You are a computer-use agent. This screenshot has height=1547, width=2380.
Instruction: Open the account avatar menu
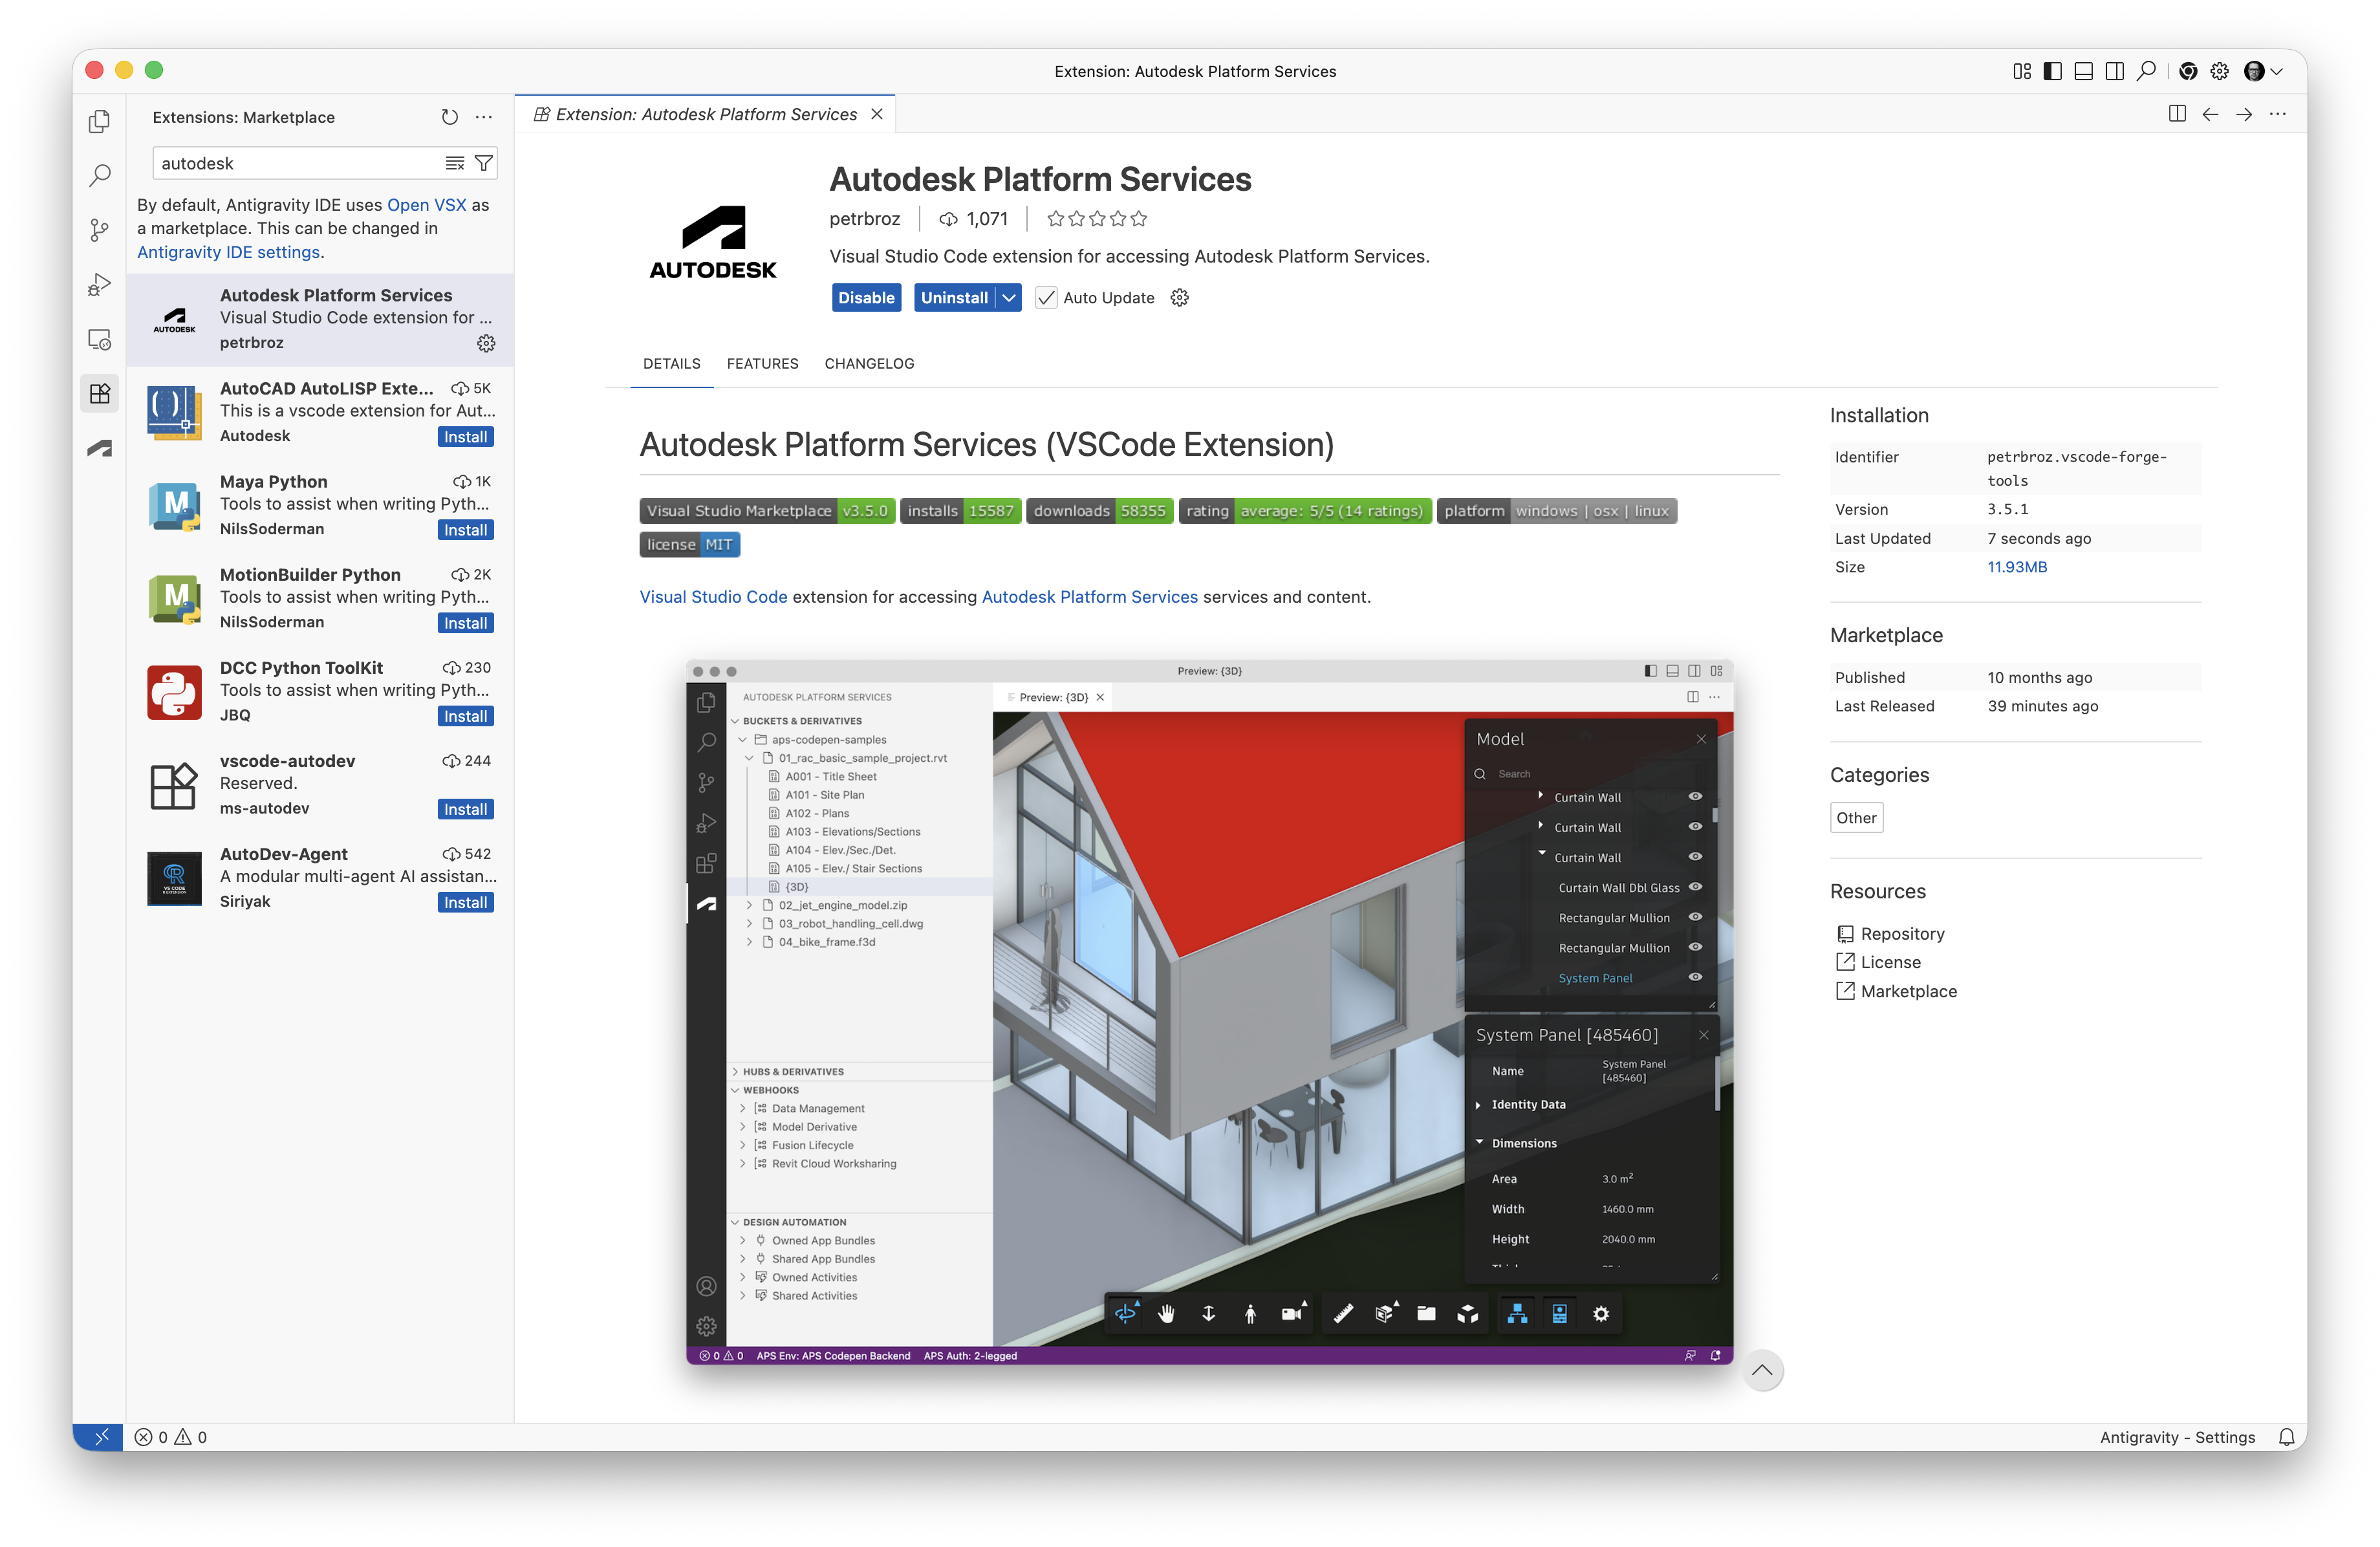click(2254, 71)
